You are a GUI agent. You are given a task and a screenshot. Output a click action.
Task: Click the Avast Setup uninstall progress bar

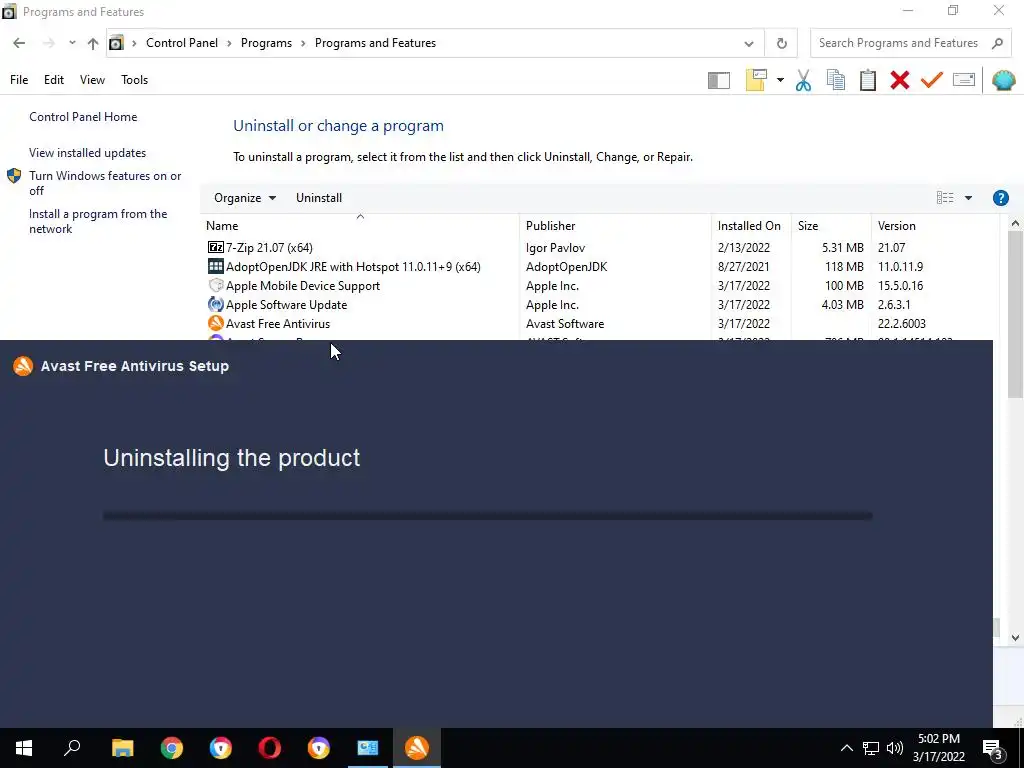pos(487,516)
